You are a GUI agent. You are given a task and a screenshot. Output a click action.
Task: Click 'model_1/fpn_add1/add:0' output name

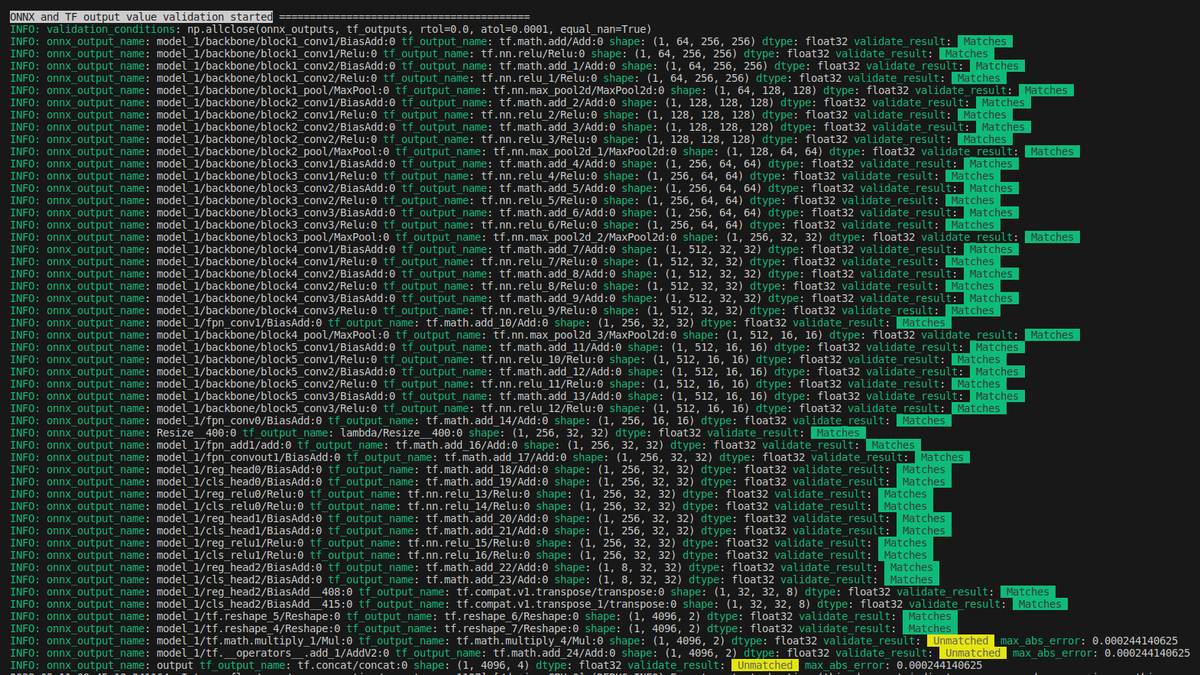click(225, 445)
